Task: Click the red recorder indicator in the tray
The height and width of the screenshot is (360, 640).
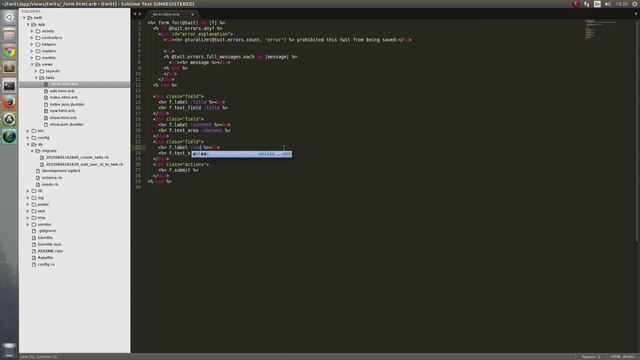Action: click(x=576, y=4)
